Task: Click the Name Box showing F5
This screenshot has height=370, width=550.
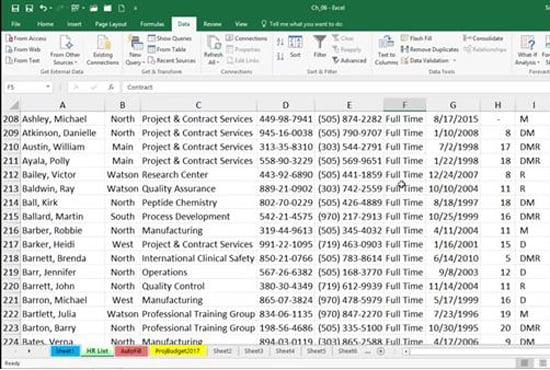Action: click(25, 87)
